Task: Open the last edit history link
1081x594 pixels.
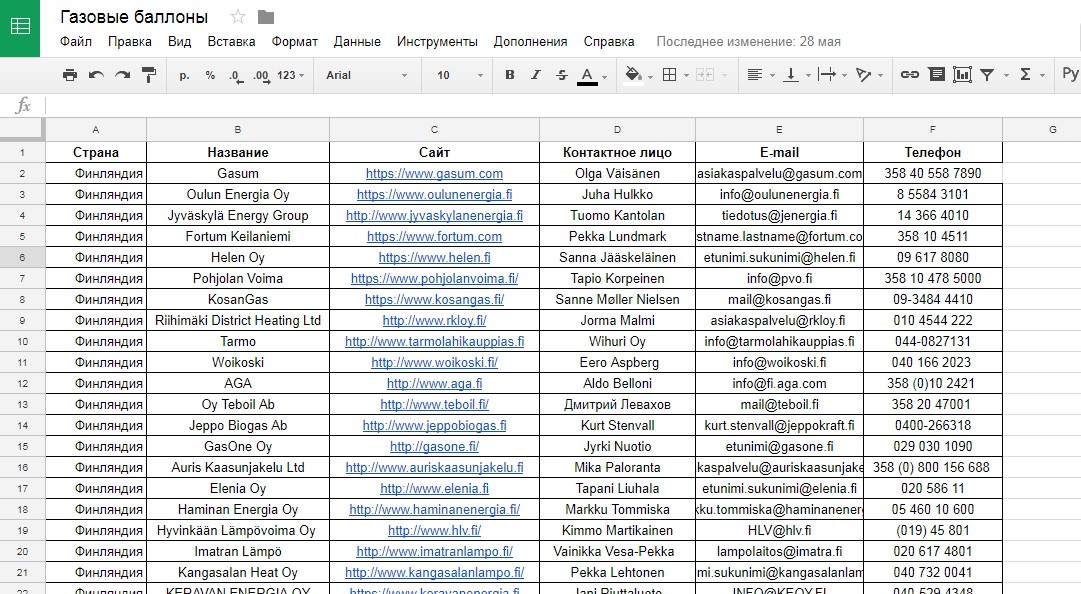Action: click(748, 41)
